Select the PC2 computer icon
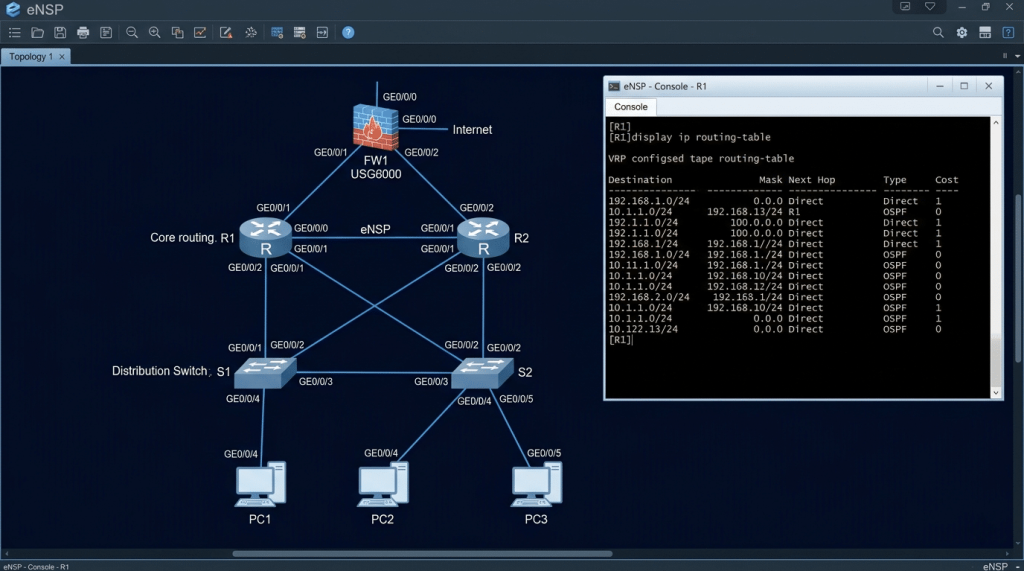The image size is (1024, 571). pyautogui.click(x=383, y=484)
